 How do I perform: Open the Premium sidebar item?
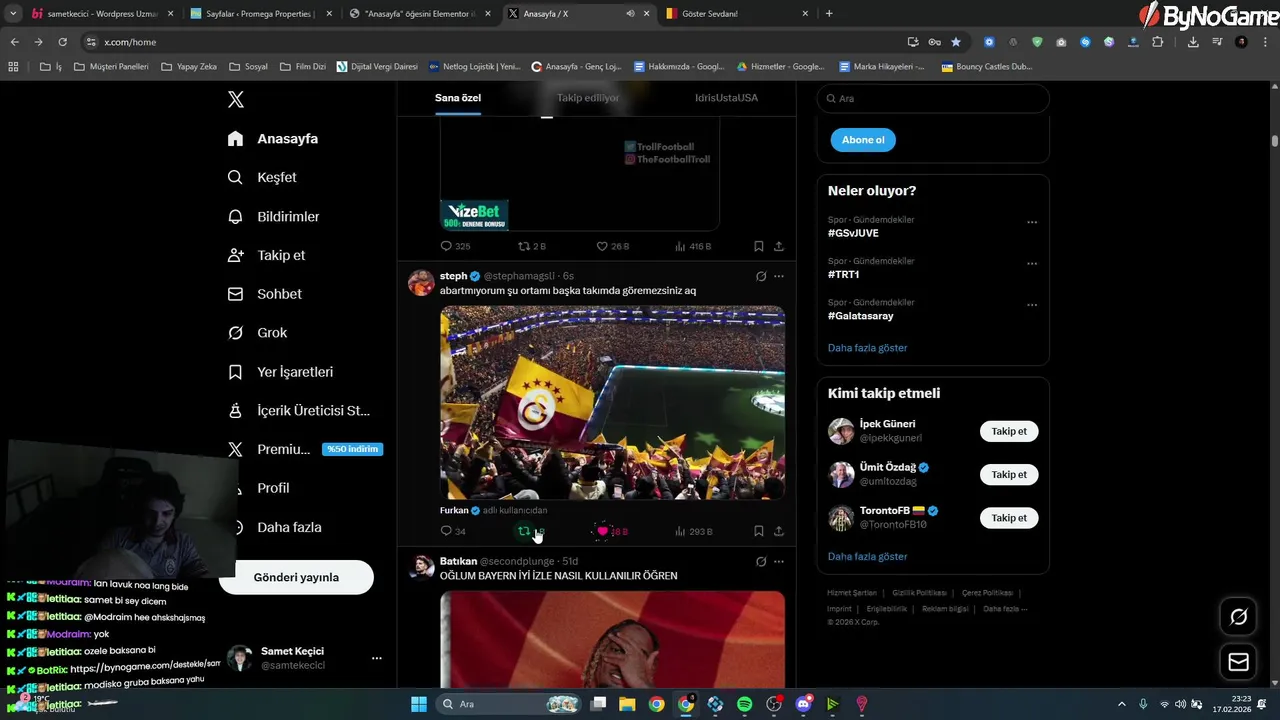coord(305,449)
